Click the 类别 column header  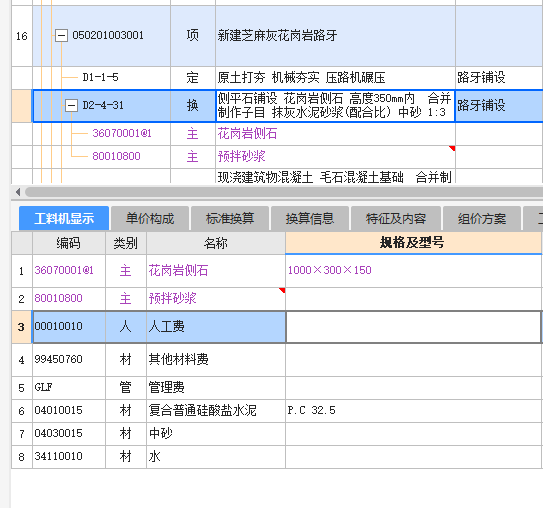pyautogui.click(x=126, y=243)
